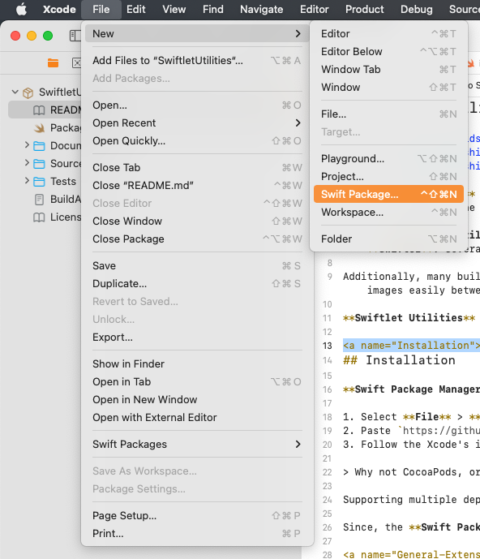Open the Find menu
The width and height of the screenshot is (480, 559).
[x=213, y=9]
